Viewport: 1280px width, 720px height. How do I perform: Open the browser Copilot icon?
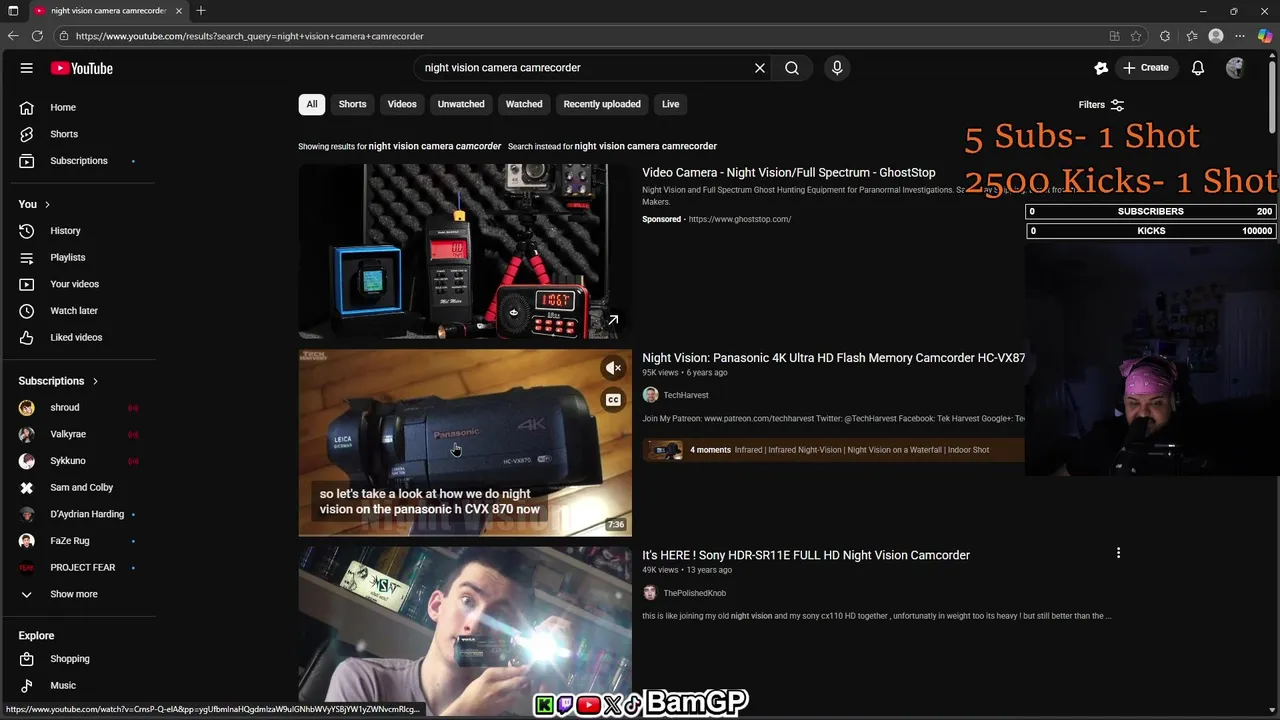[x=1266, y=36]
